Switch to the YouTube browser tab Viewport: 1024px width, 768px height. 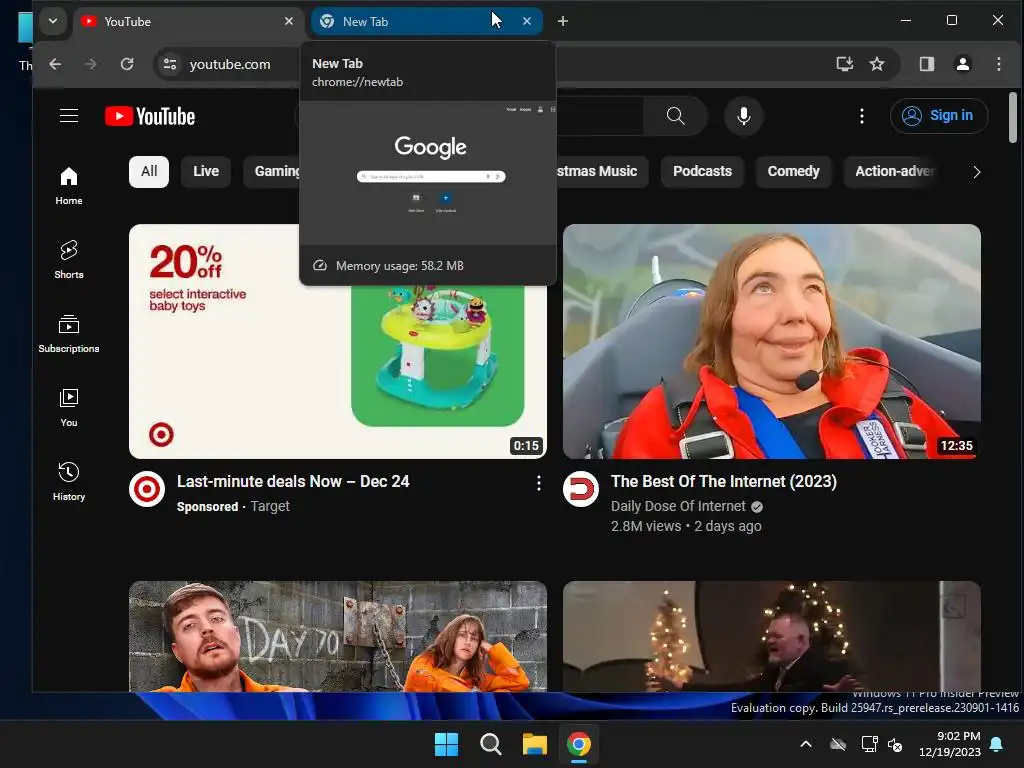pyautogui.click(x=188, y=22)
